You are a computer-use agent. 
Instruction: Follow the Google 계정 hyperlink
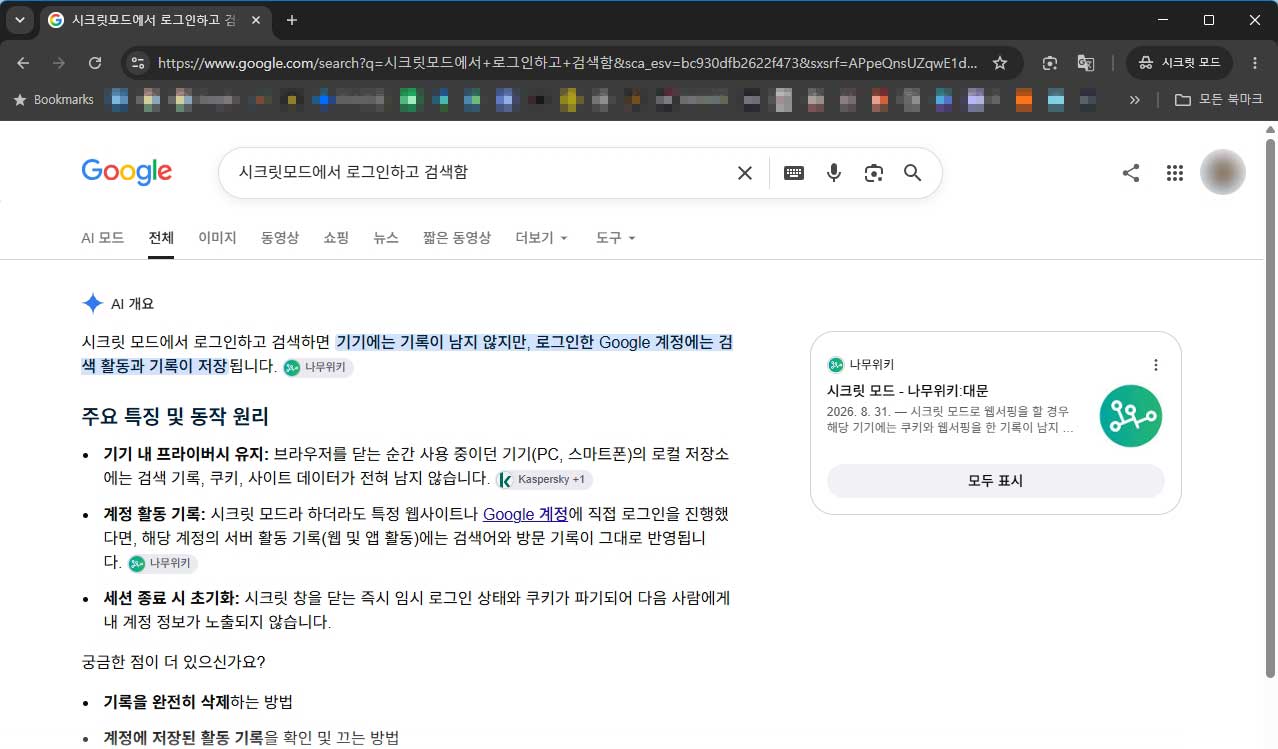point(525,514)
